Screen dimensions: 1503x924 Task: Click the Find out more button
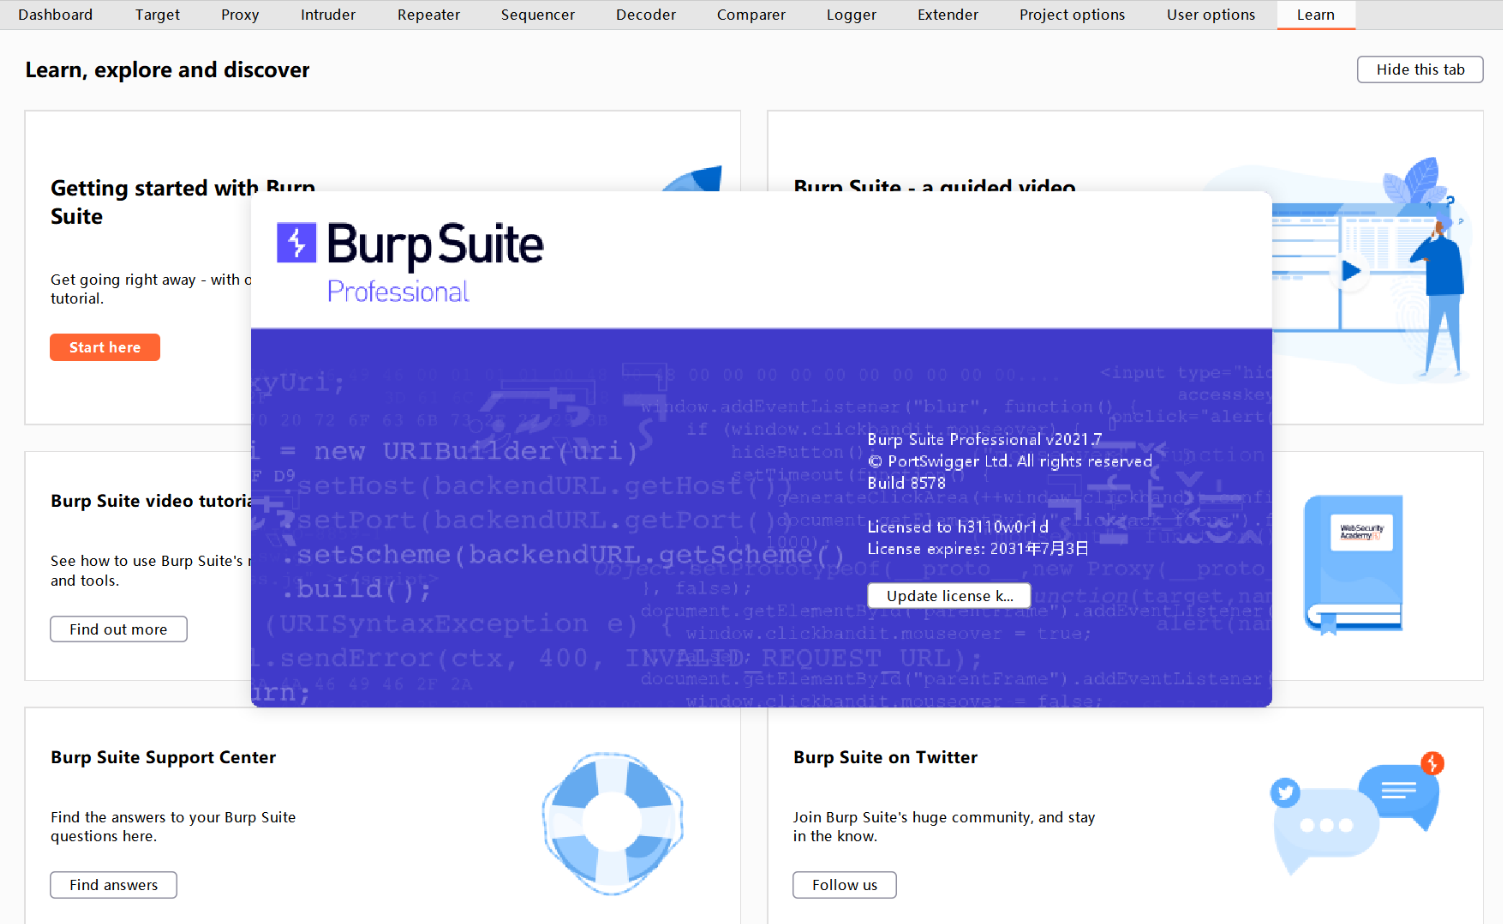[118, 629]
